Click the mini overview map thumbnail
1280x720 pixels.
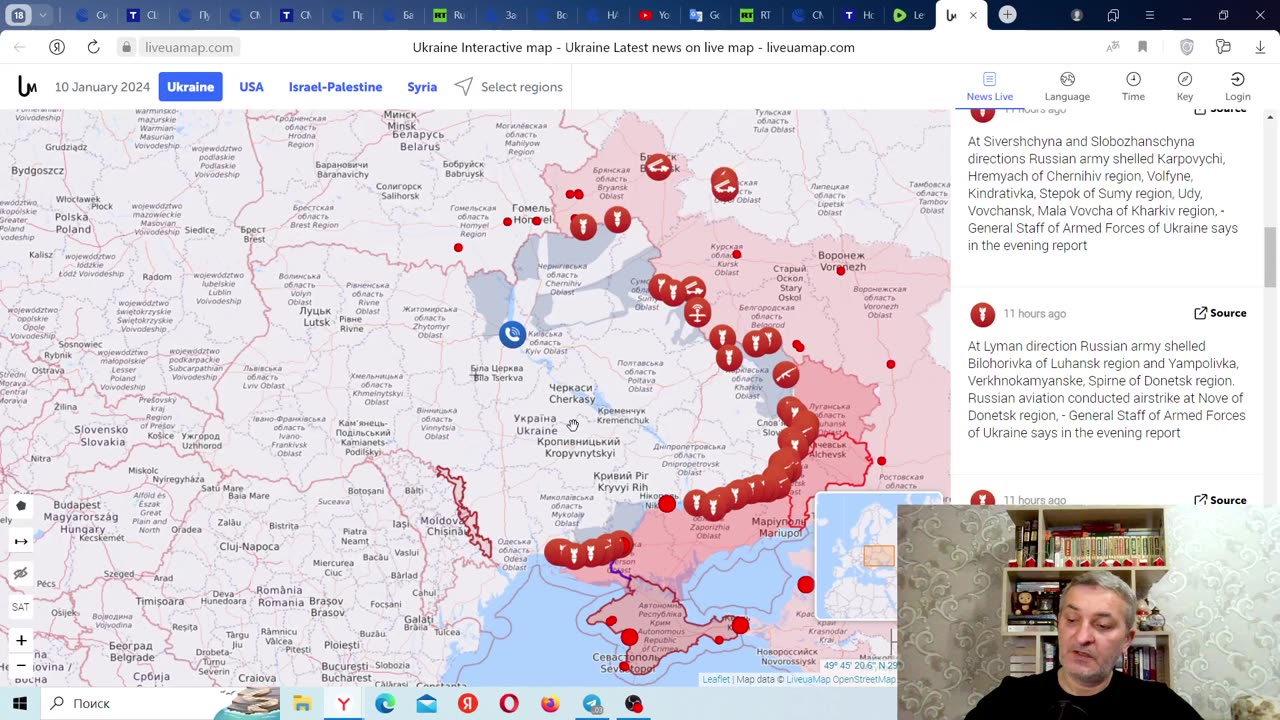[856, 558]
